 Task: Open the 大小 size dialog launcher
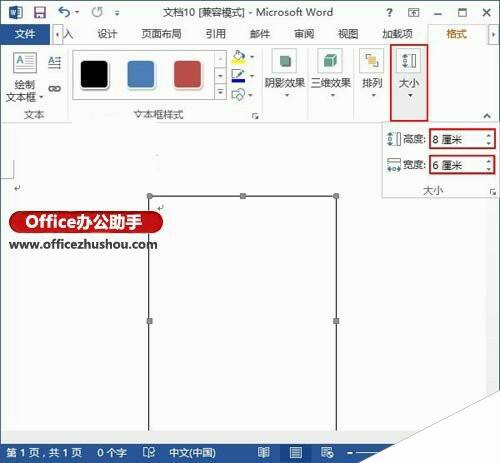(x=493, y=192)
